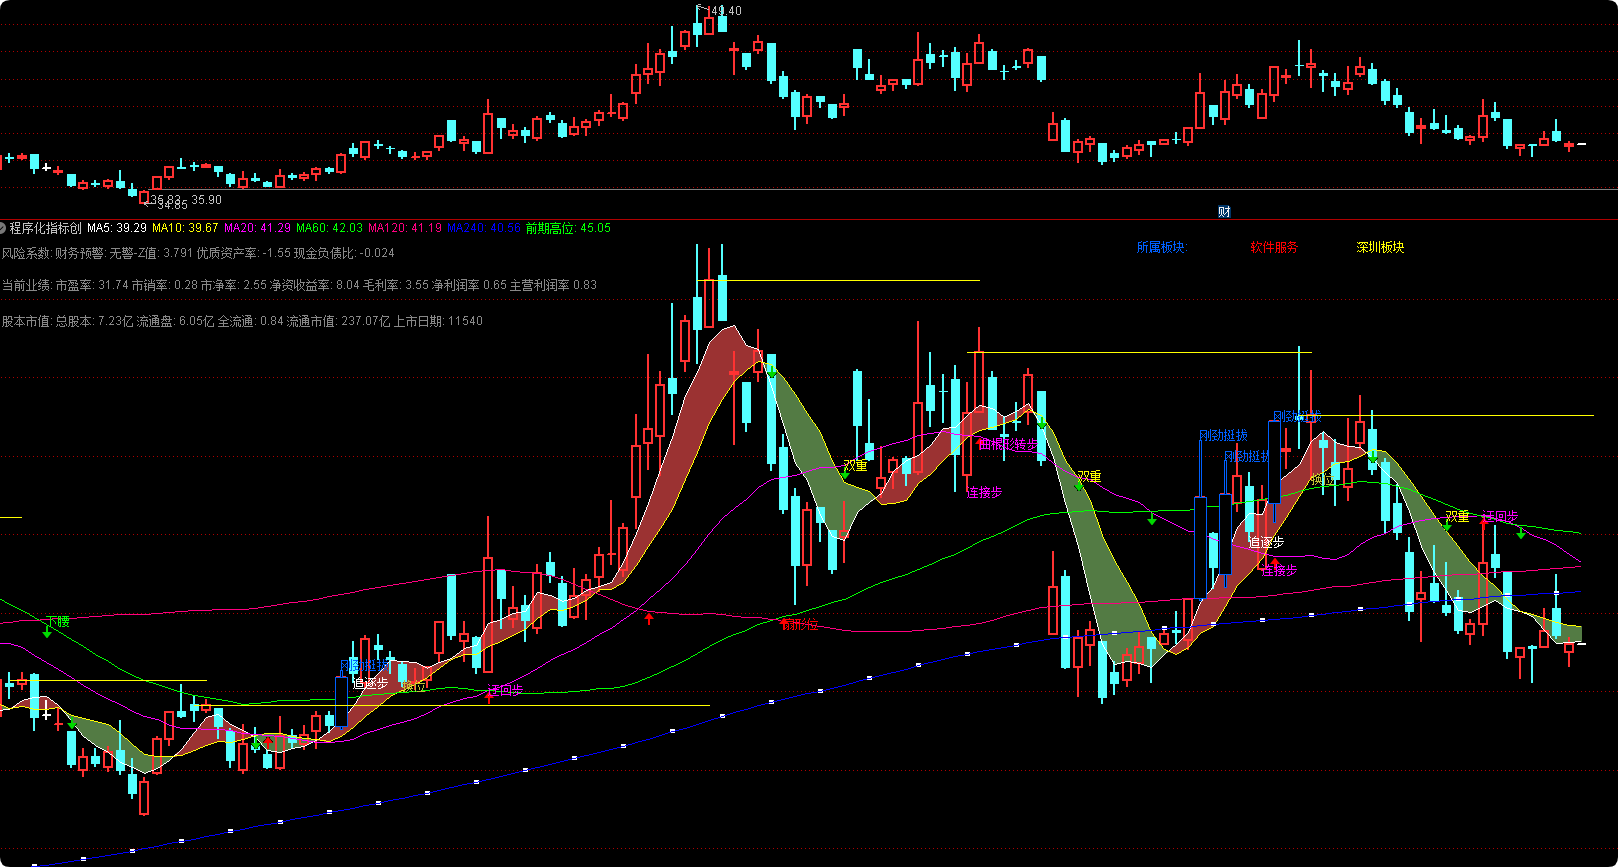Open the 程序化指标创 indicator name
This screenshot has width=1618, height=867.
click(x=46, y=228)
